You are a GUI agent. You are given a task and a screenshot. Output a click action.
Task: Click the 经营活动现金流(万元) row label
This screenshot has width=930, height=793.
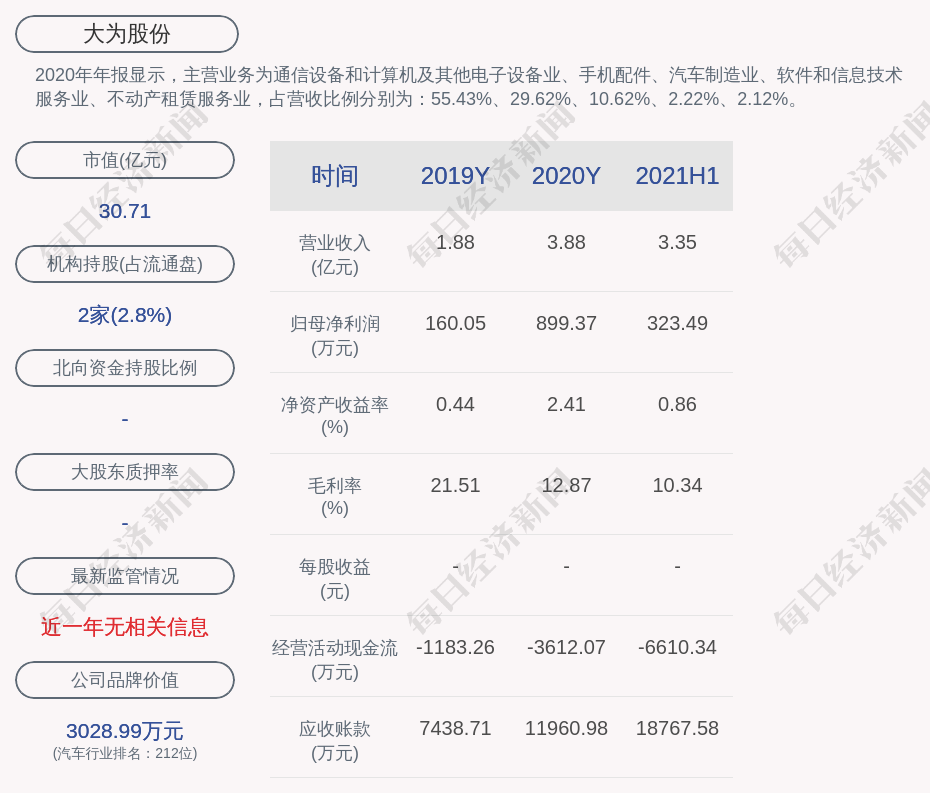click(335, 660)
